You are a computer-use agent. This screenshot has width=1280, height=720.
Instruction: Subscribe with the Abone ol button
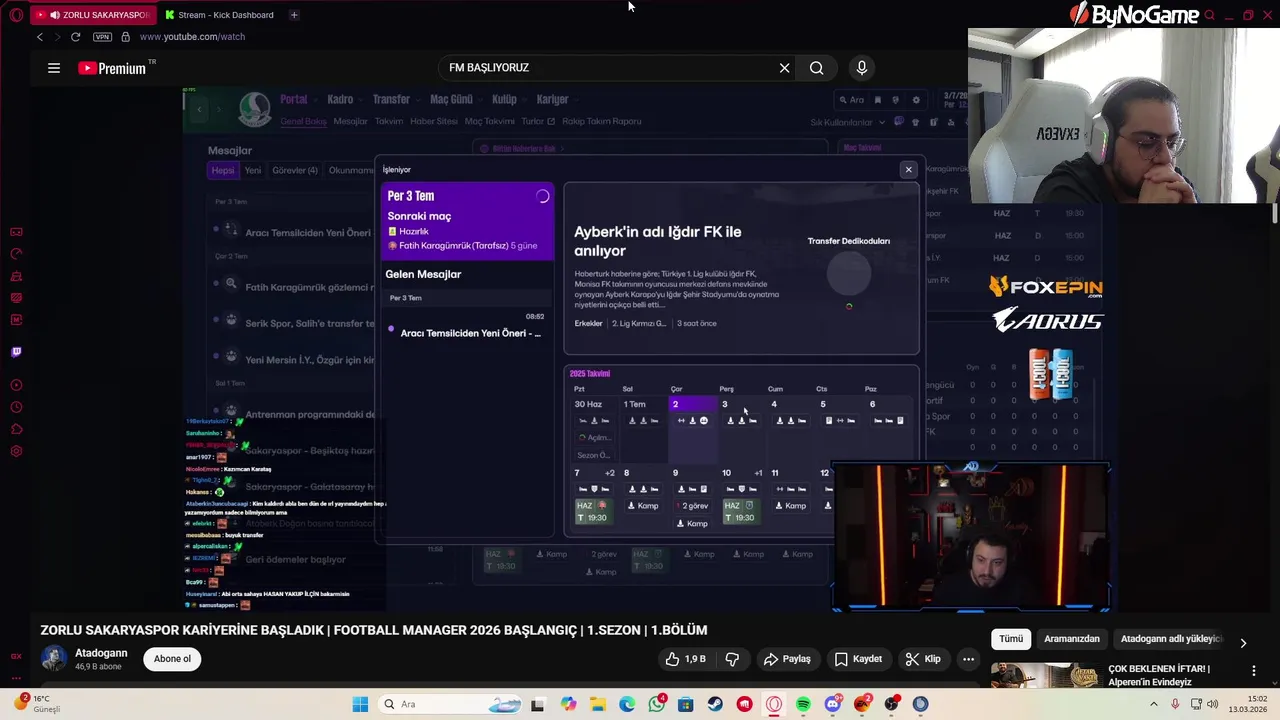click(x=172, y=659)
